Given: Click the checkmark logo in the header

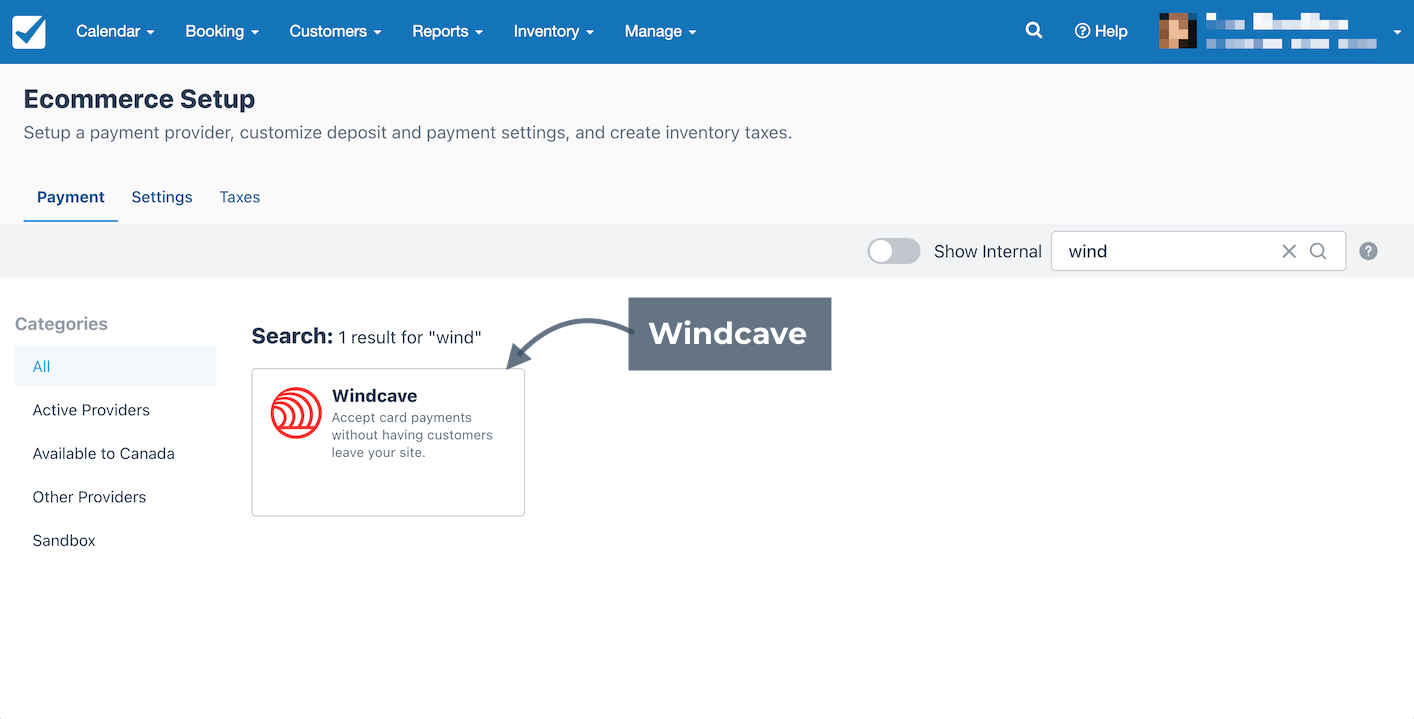Looking at the screenshot, I should (x=29, y=32).
